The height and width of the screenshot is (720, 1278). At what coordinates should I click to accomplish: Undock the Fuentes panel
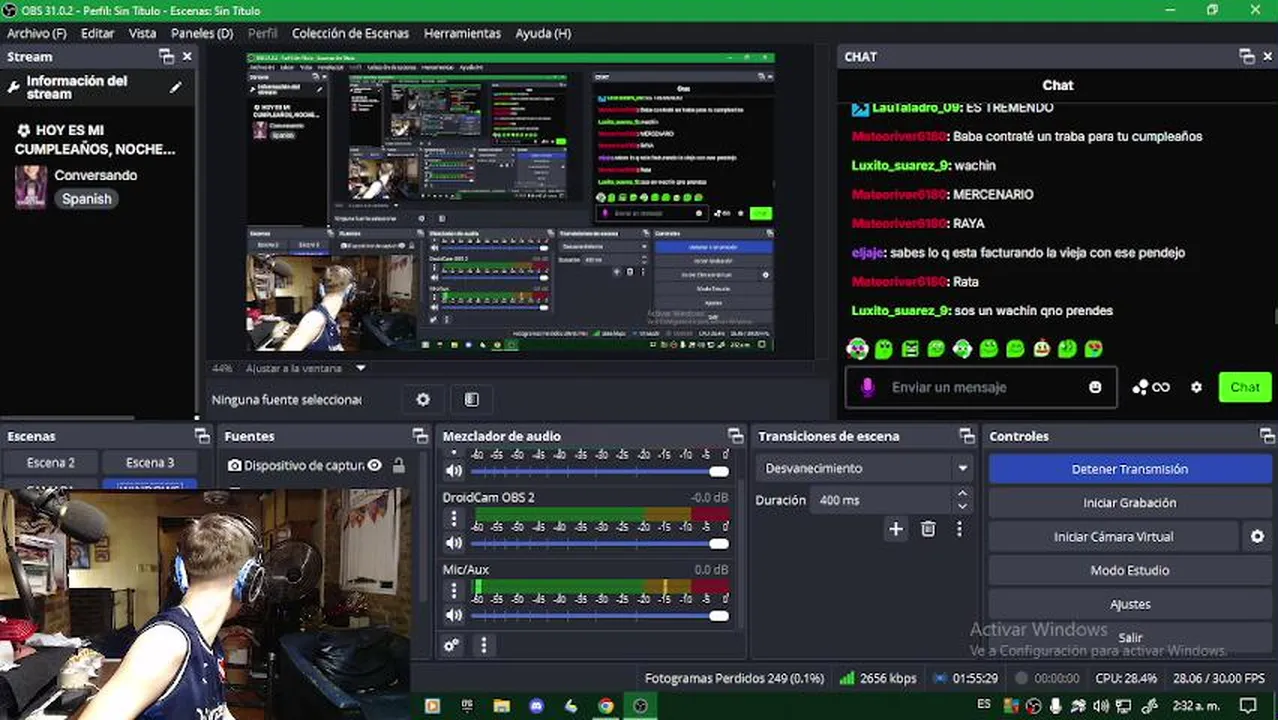pos(420,436)
